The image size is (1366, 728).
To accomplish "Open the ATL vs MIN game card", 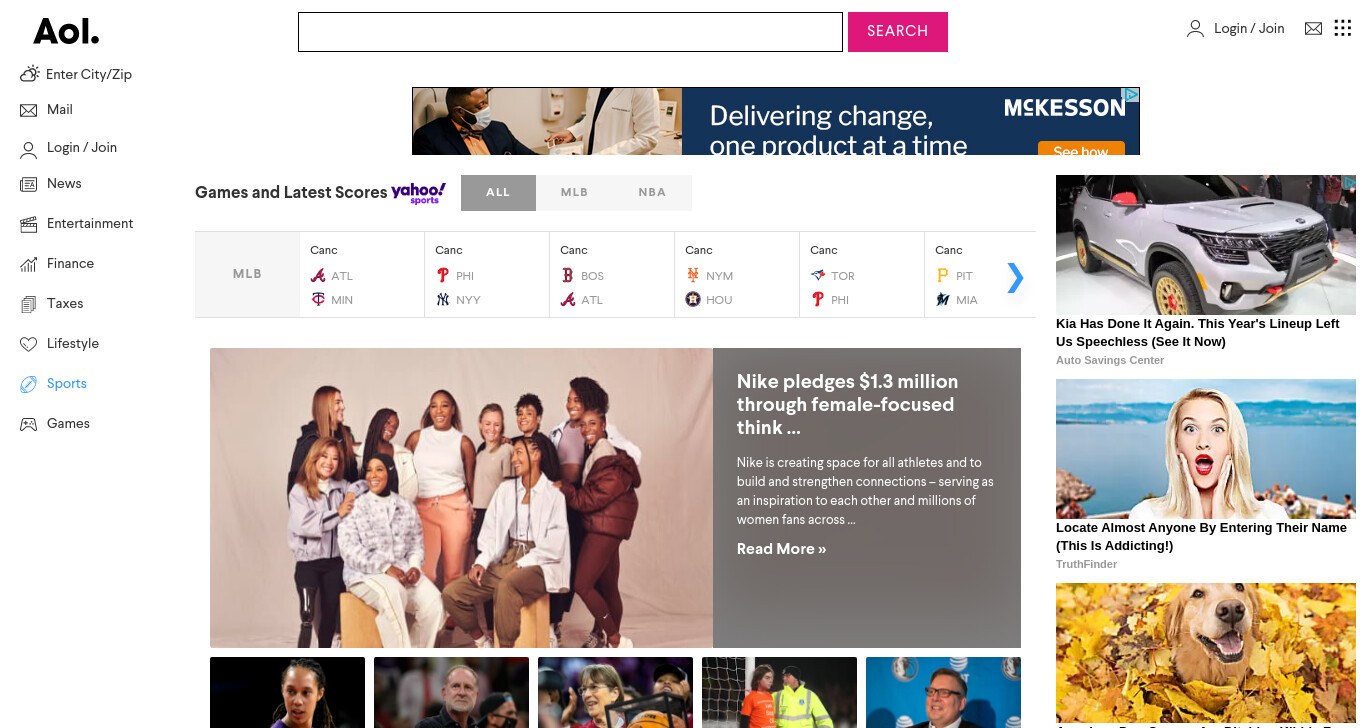I will coord(362,275).
